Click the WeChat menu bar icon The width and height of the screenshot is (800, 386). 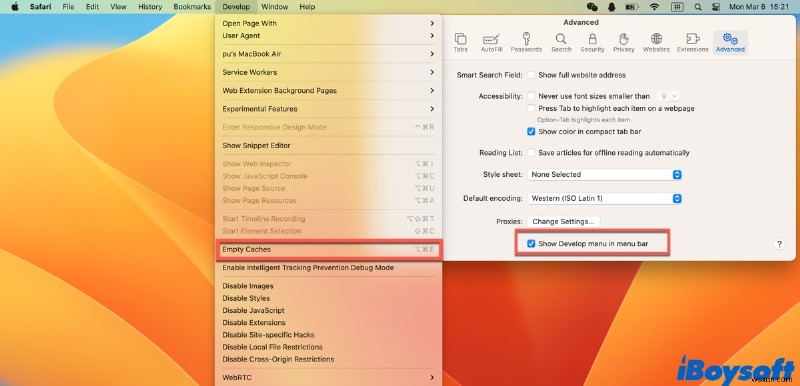point(592,7)
